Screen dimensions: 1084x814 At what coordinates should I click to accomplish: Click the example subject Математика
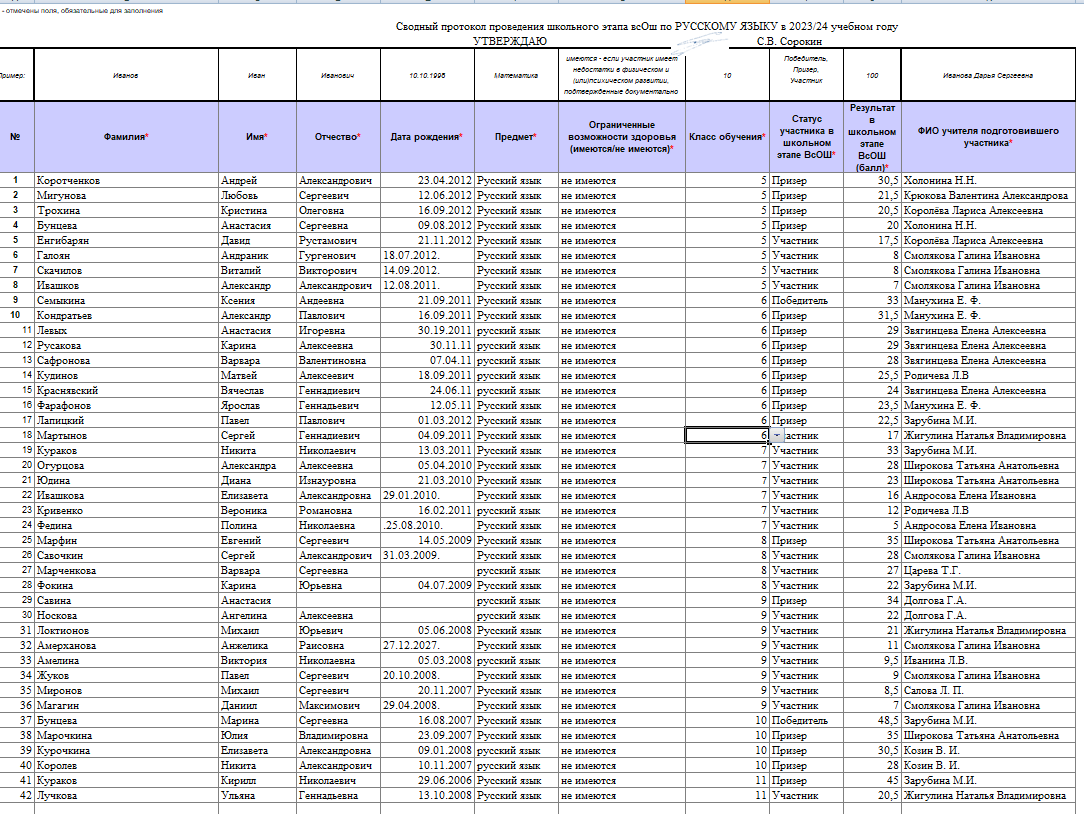[x=516, y=75]
